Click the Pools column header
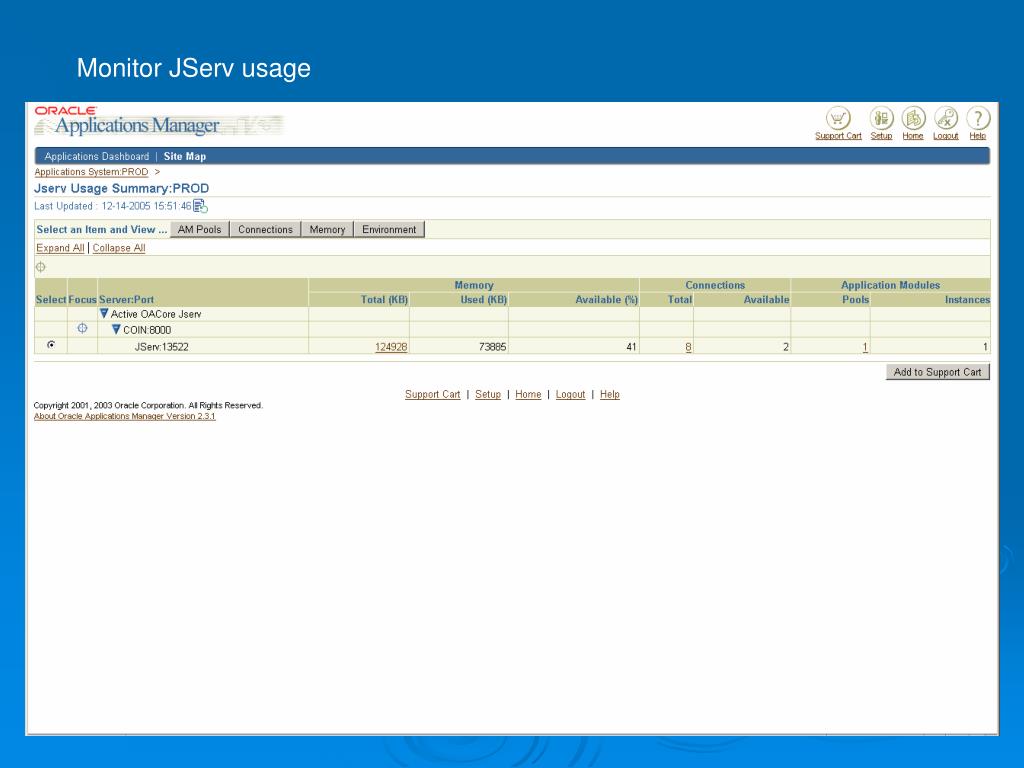1024x768 pixels. [x=856, y=300]
